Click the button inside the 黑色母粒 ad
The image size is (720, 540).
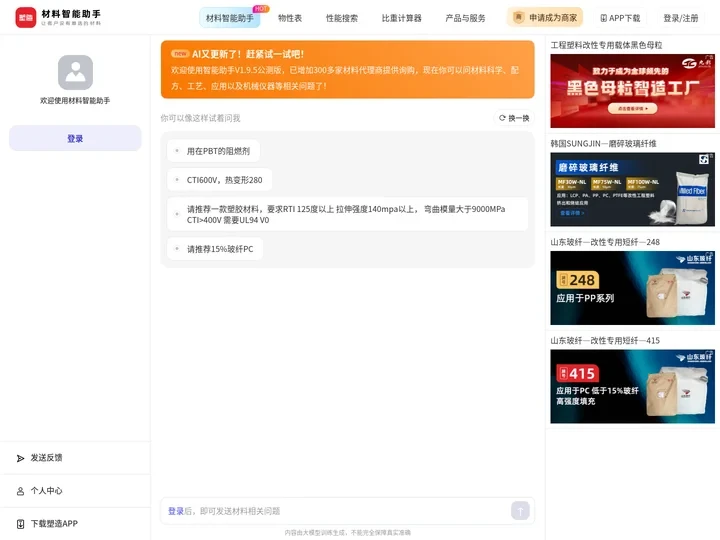(x=632, y=109)
